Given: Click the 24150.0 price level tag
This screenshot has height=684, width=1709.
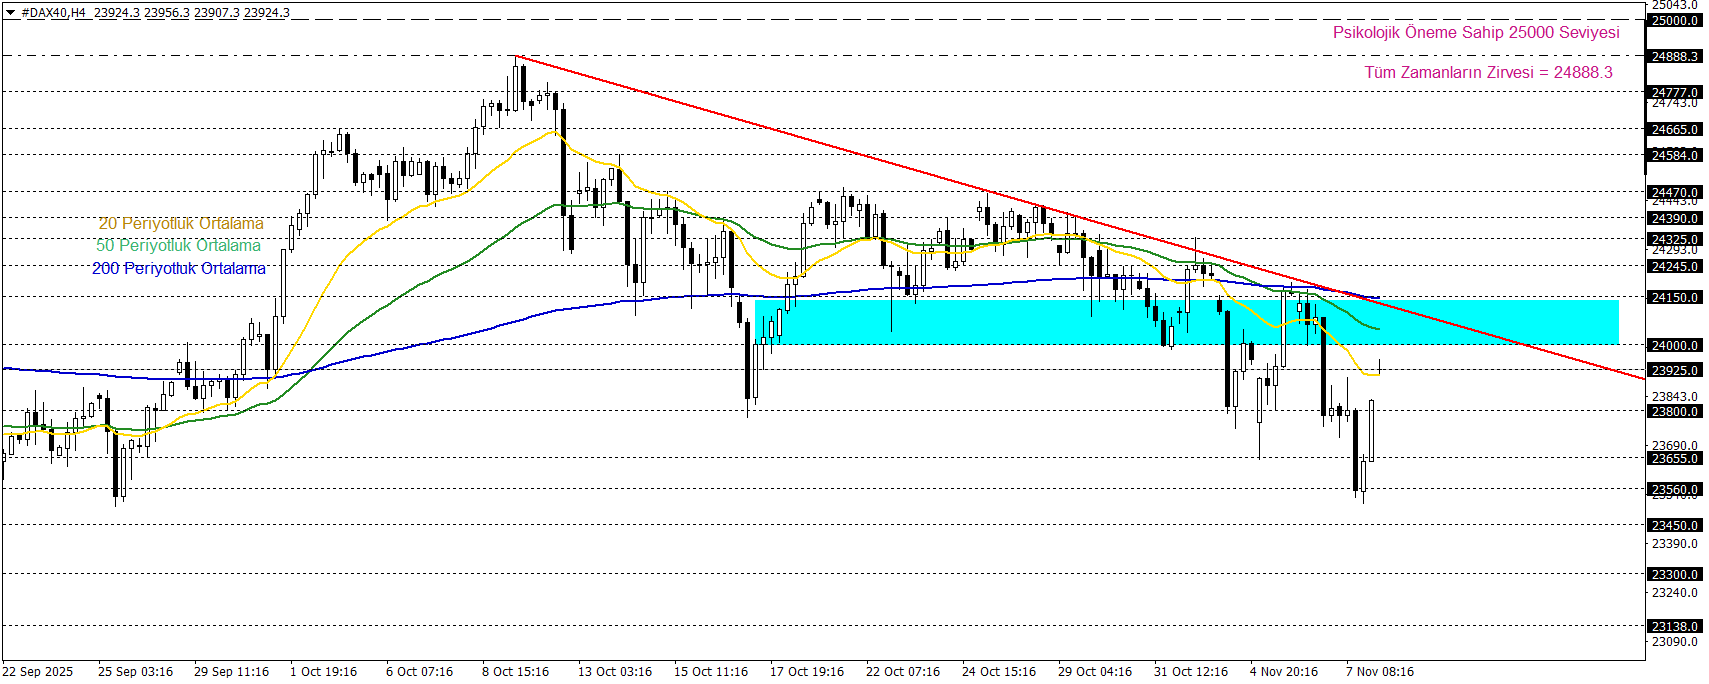Looking at the screenshot, I should (1675, 297).
